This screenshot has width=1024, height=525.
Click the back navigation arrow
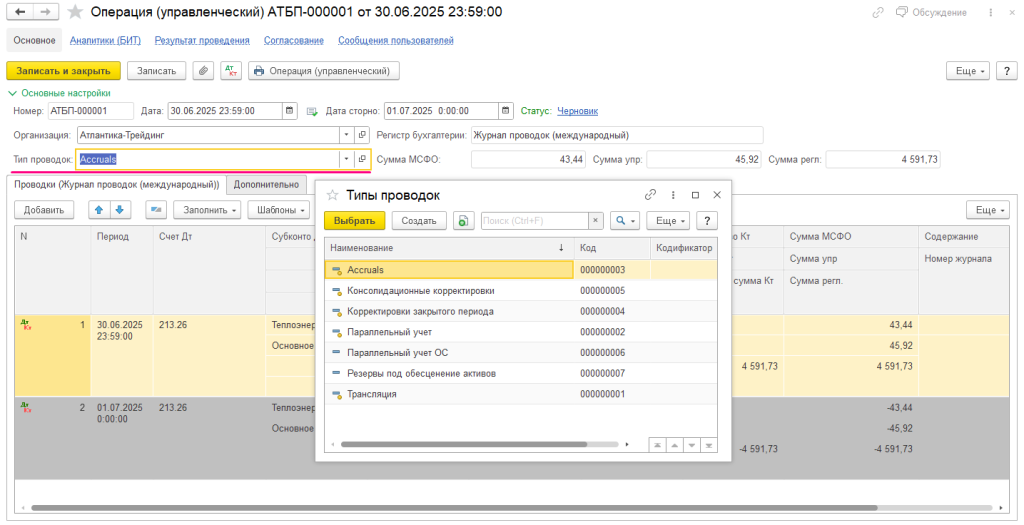click(20, 12)
